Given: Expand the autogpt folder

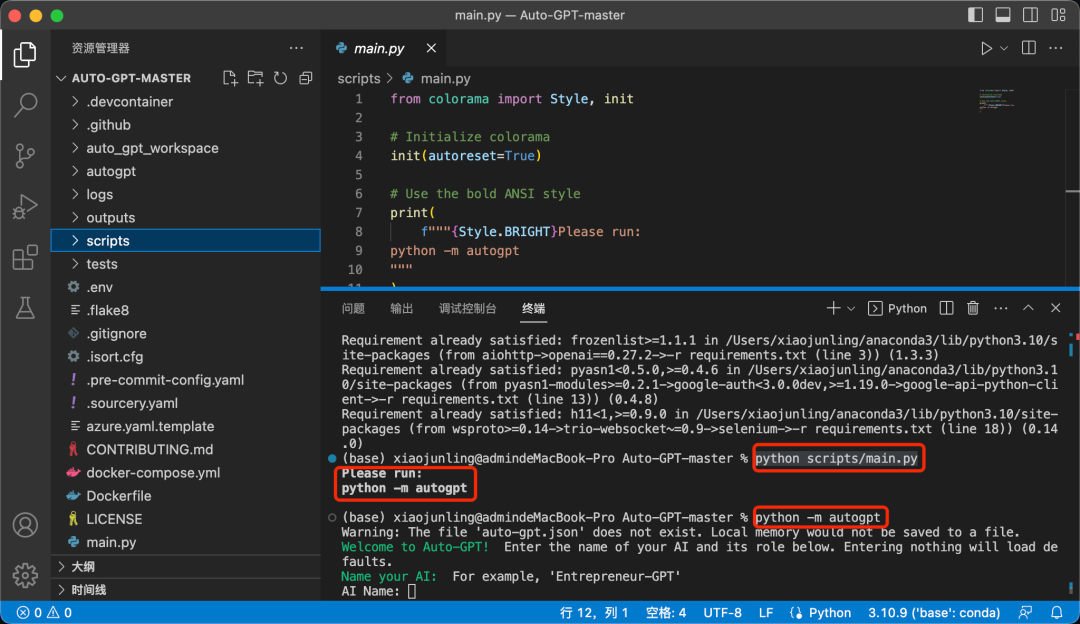Looking at the screenshot, I should tap(110, 171).
